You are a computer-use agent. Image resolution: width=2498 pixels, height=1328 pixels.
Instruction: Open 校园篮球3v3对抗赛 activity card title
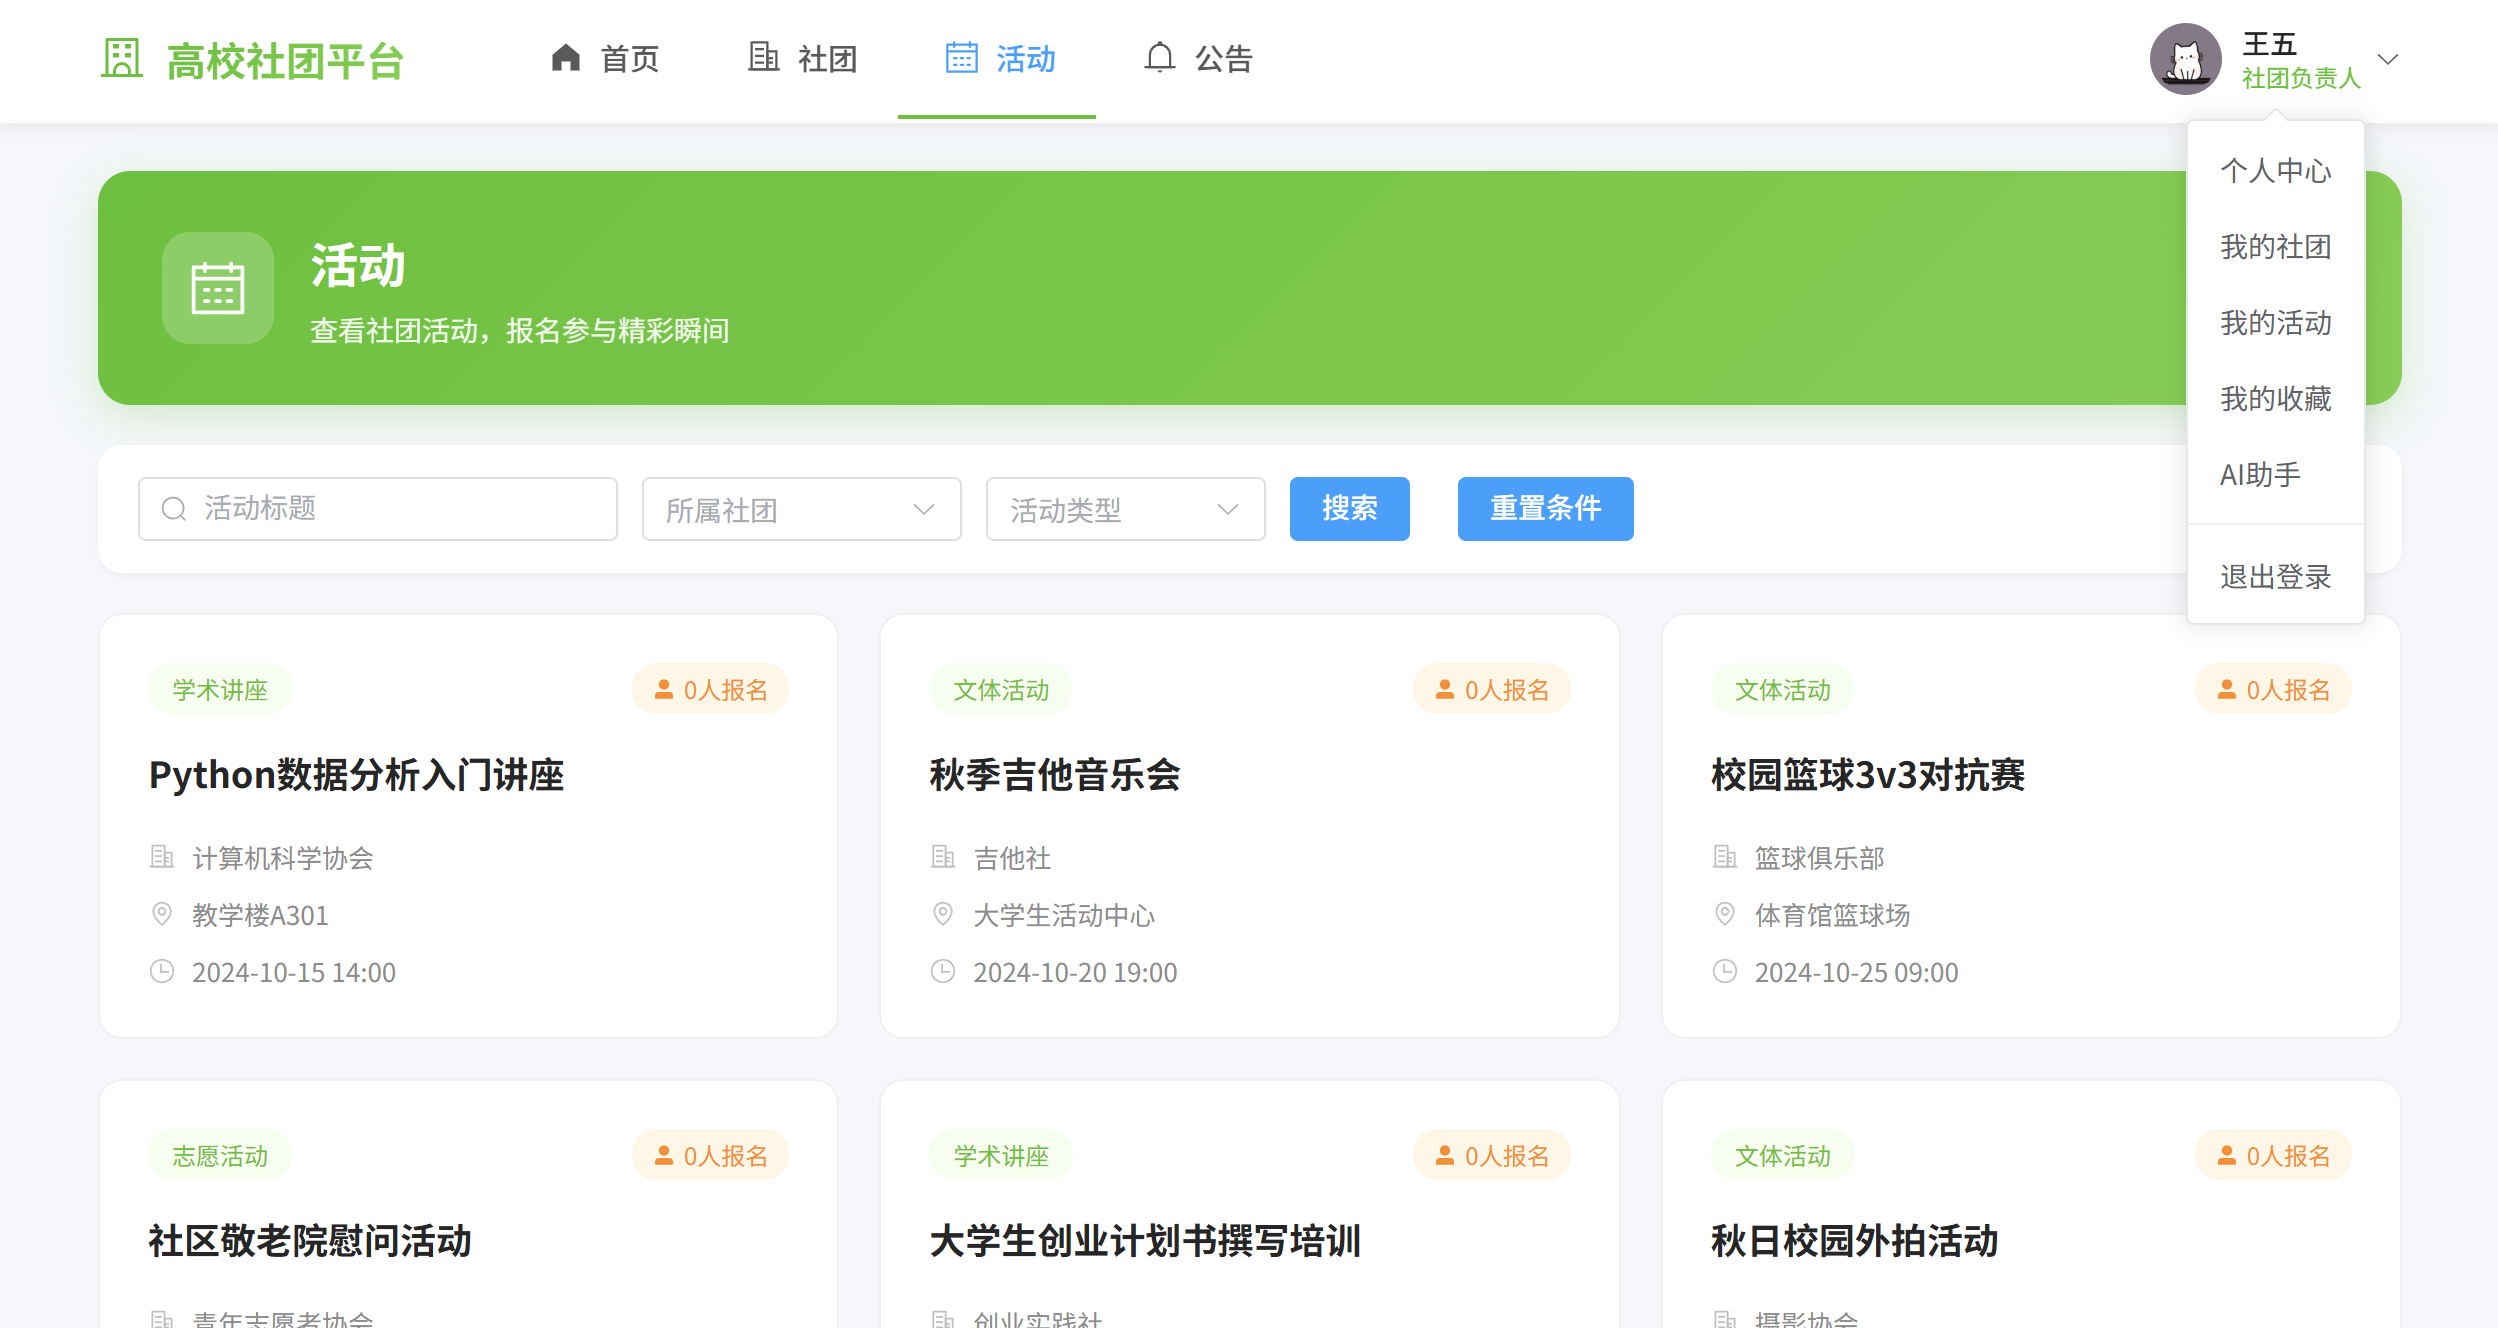pyautogui.click(x=1868, y=775)
